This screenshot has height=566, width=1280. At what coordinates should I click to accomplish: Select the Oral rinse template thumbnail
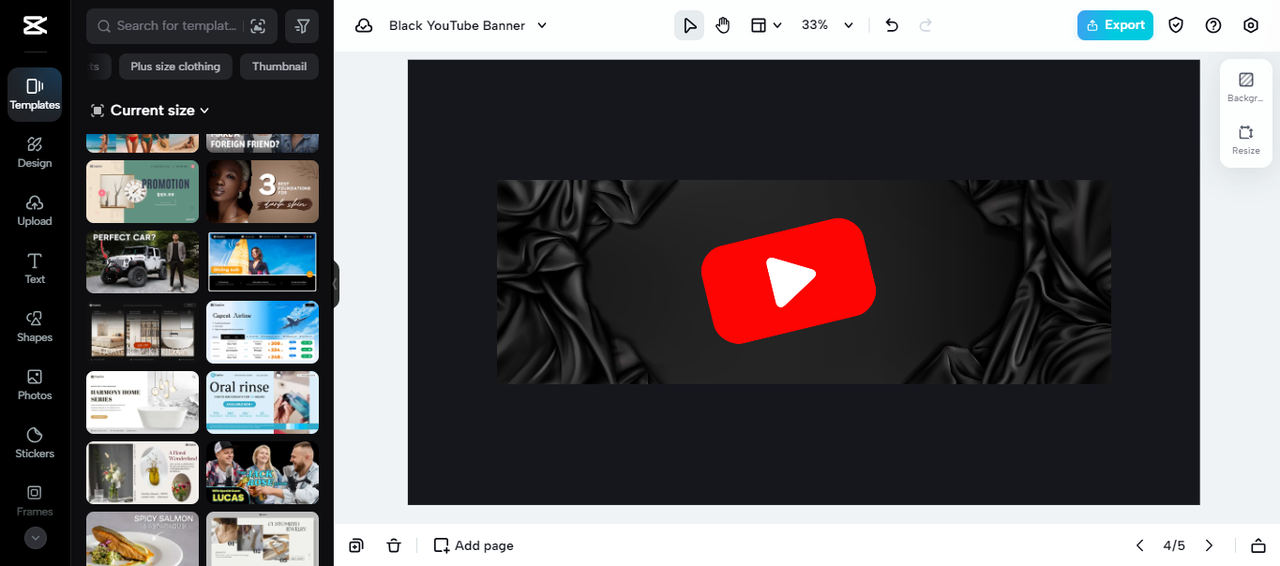coord(262,402)
